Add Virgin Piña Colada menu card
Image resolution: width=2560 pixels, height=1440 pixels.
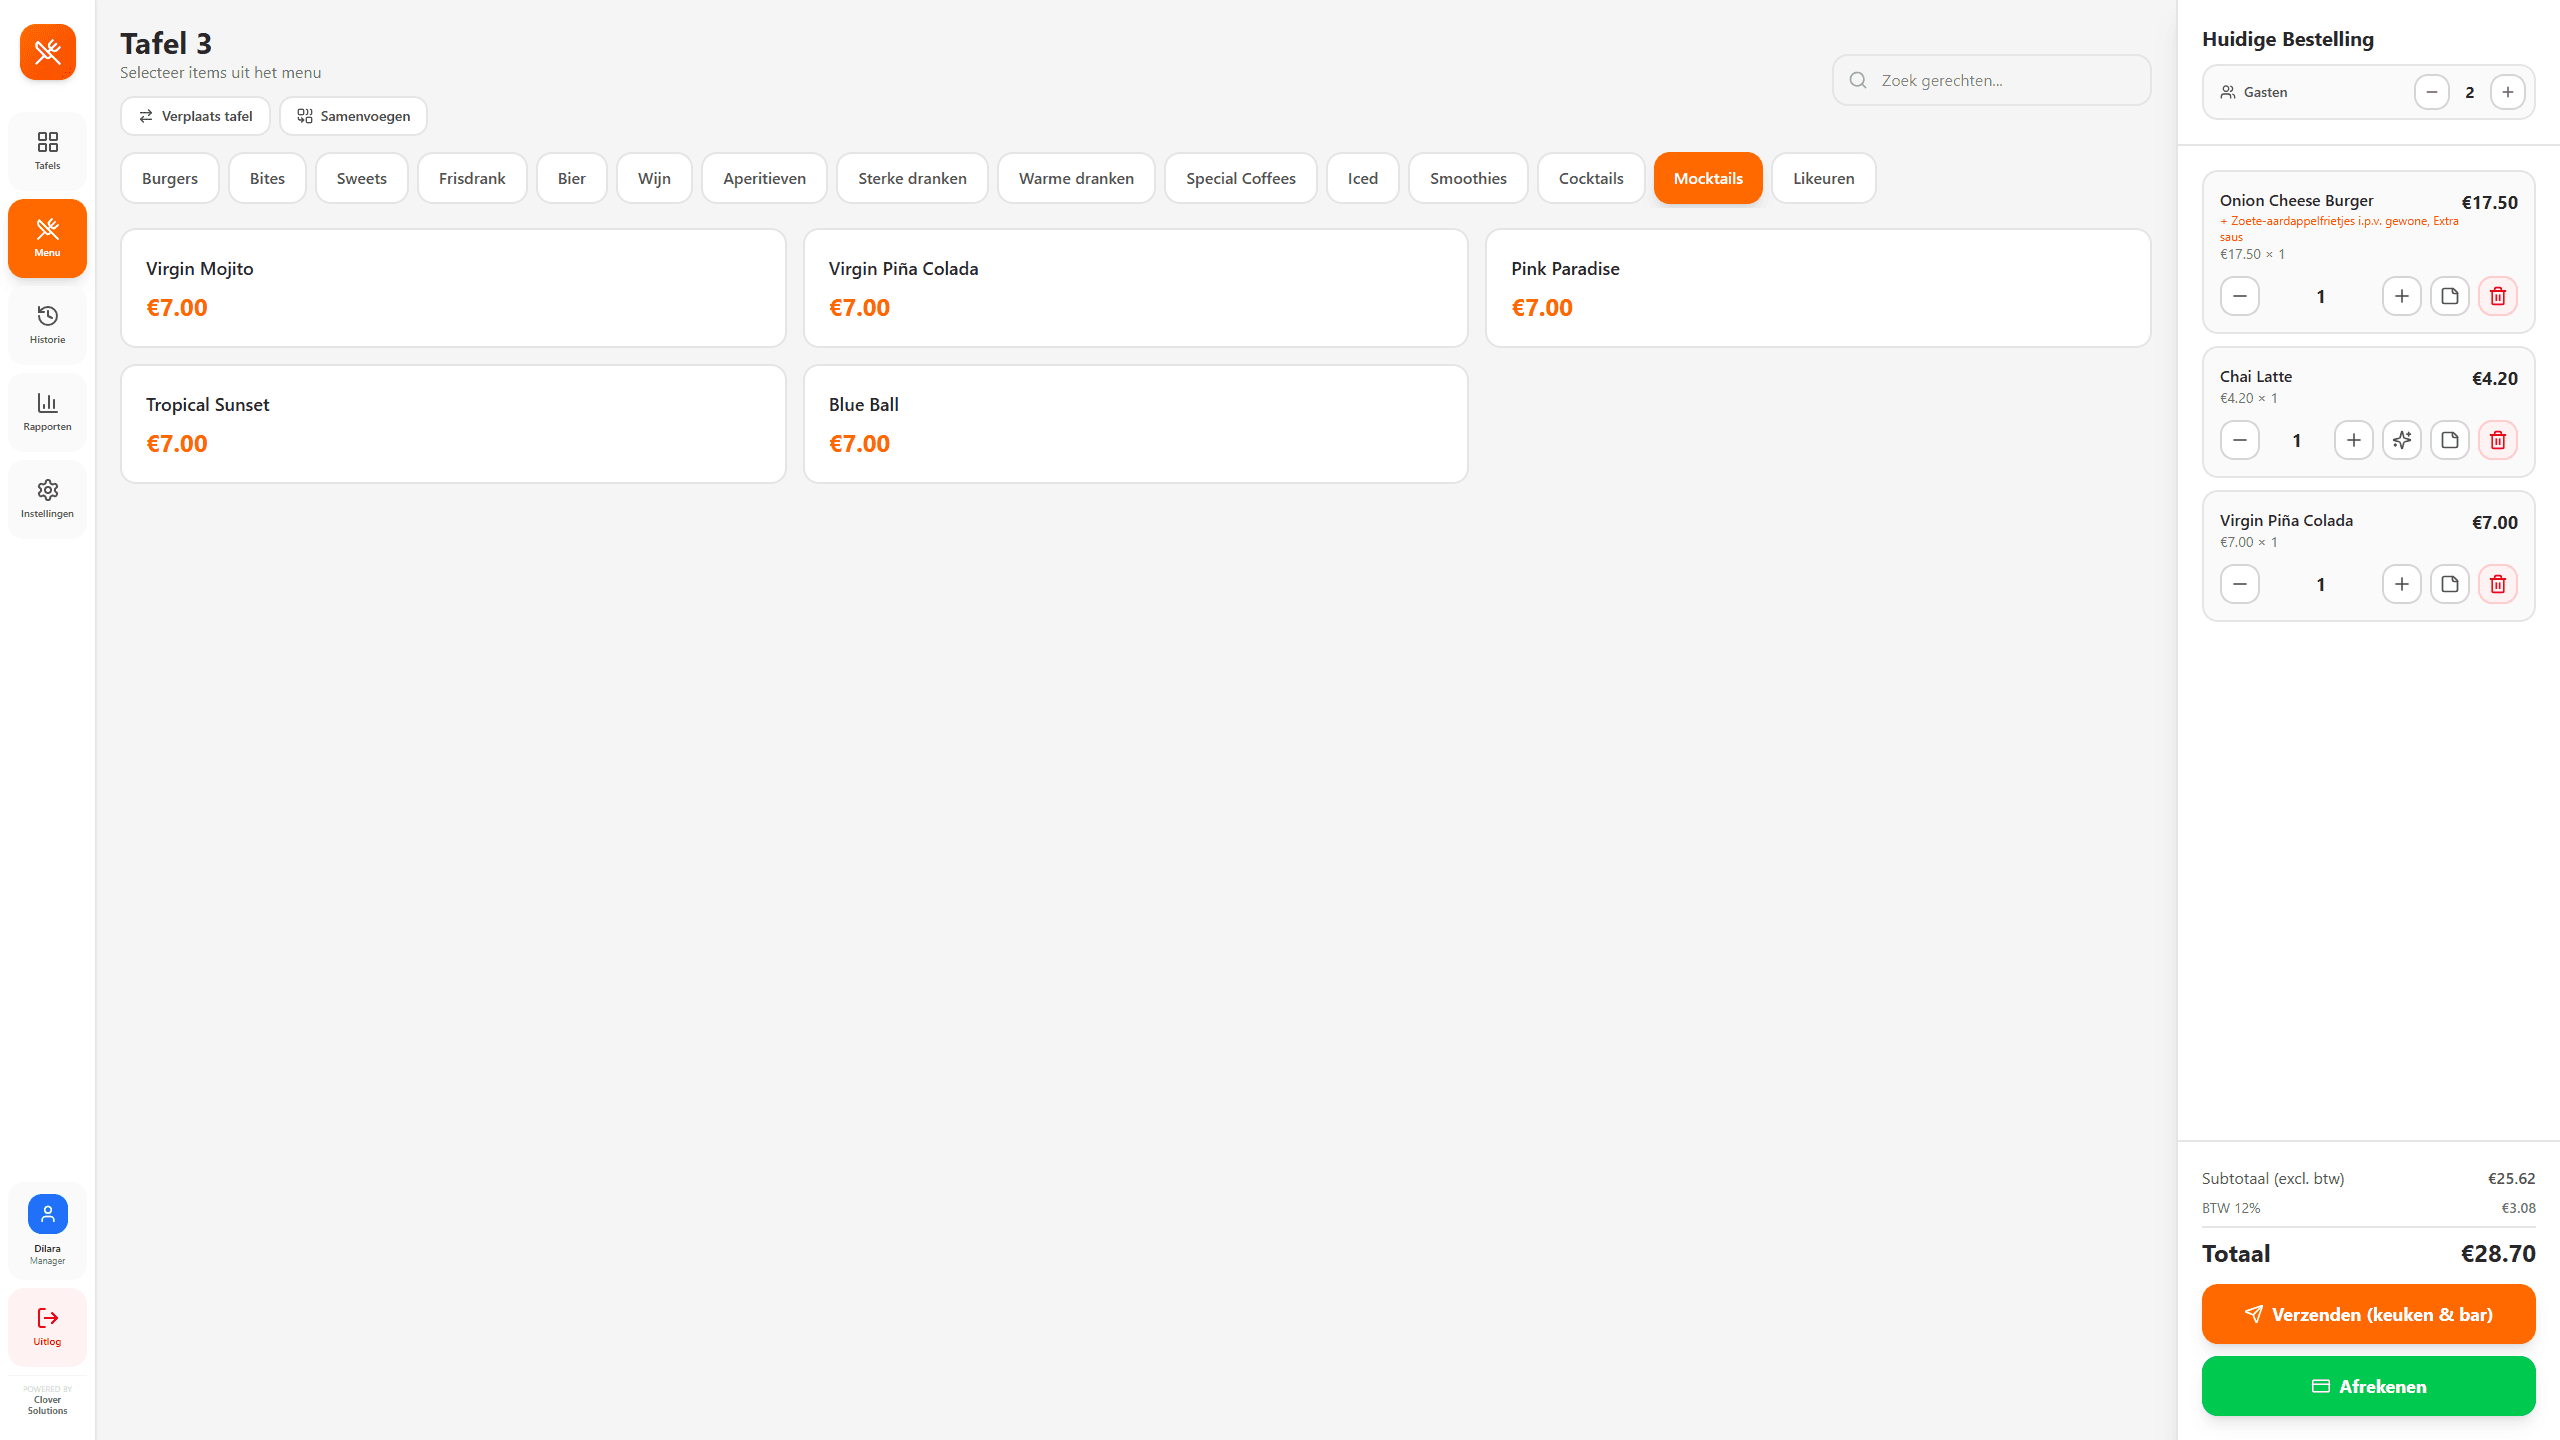coord(1135,288)
